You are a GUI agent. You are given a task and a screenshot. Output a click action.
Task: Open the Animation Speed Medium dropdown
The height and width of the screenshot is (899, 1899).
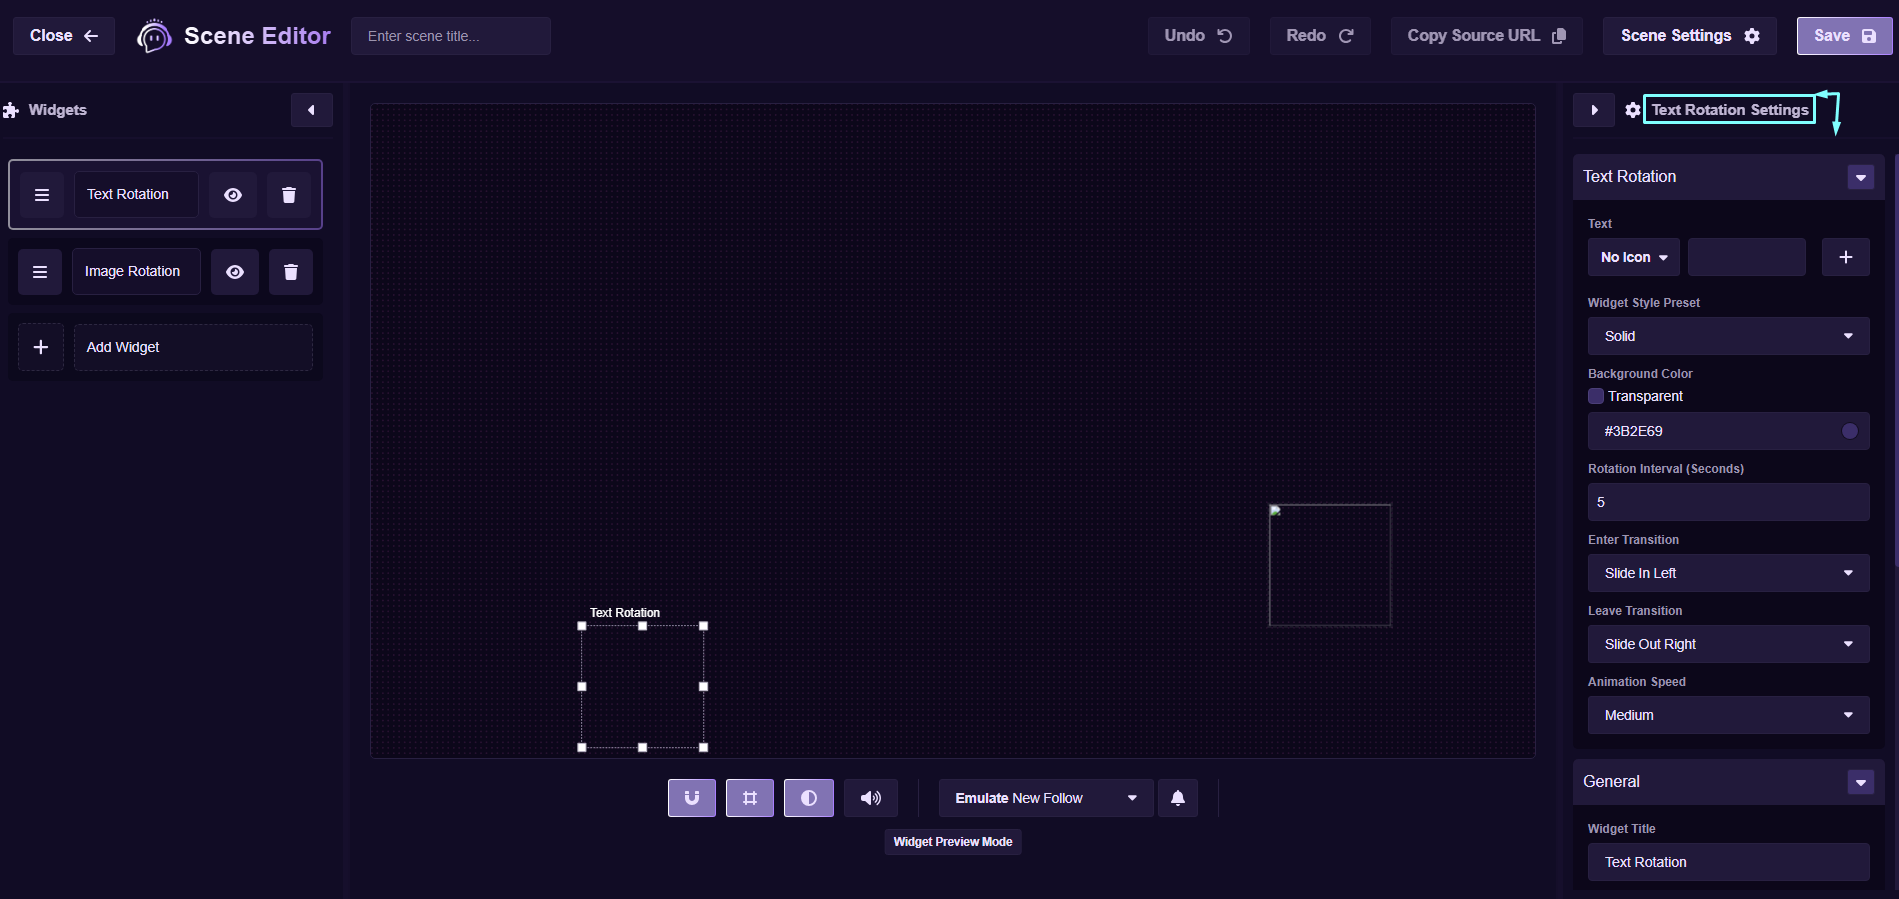coord(1729,715)
